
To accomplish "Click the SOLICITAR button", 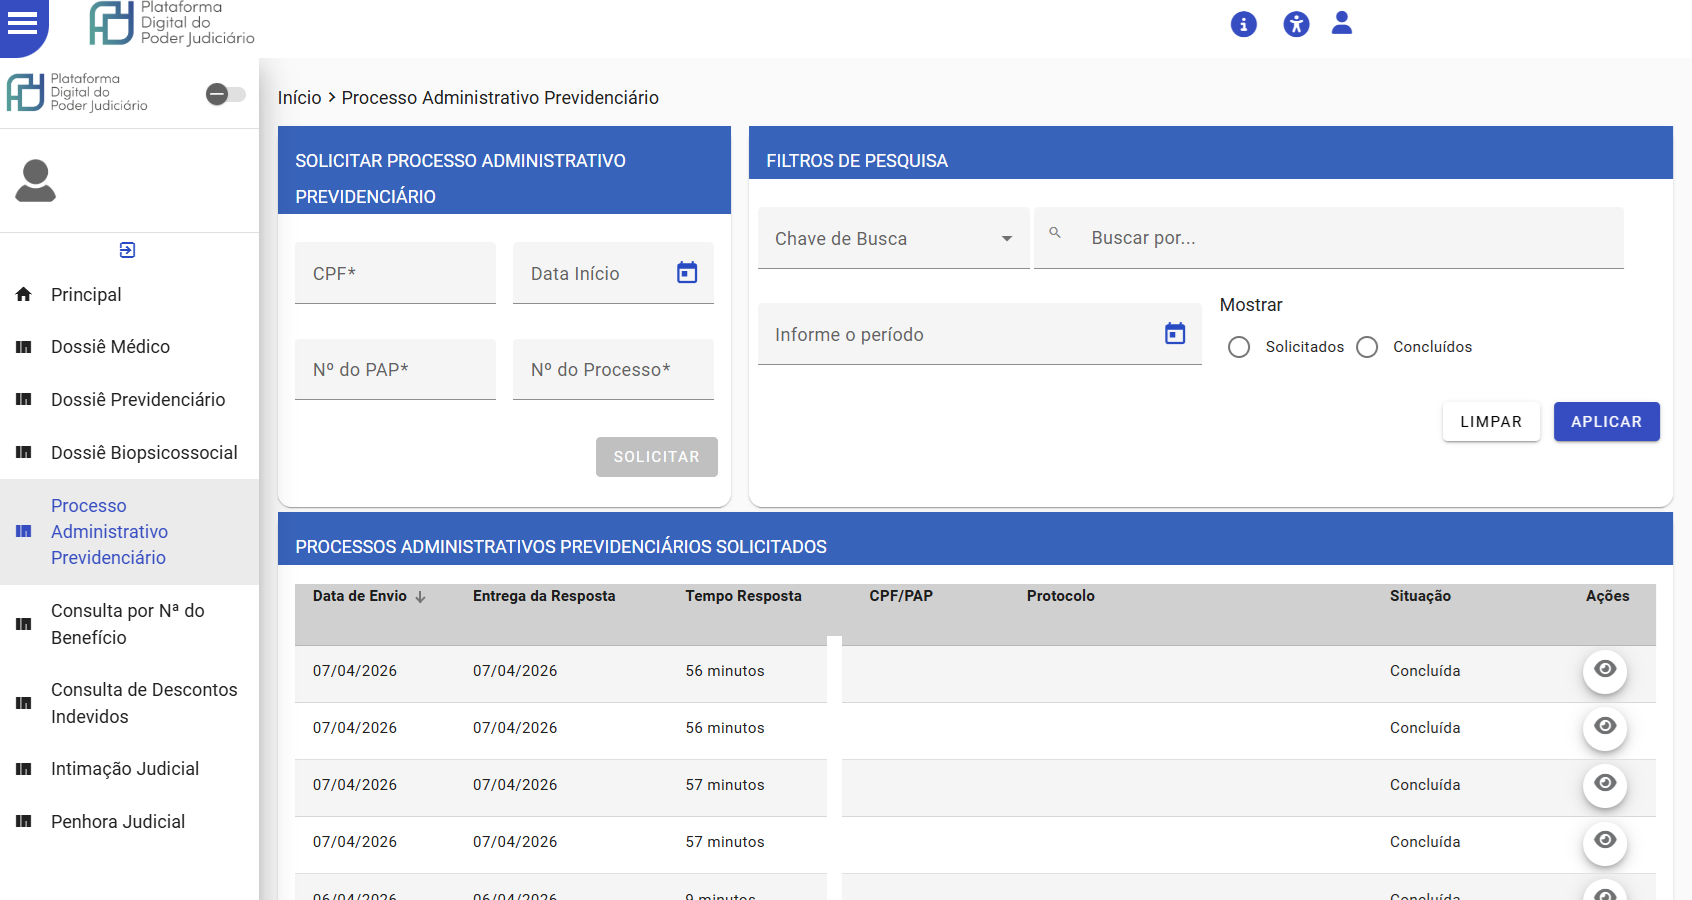I will pyautogui.click(x=657, y=457).
